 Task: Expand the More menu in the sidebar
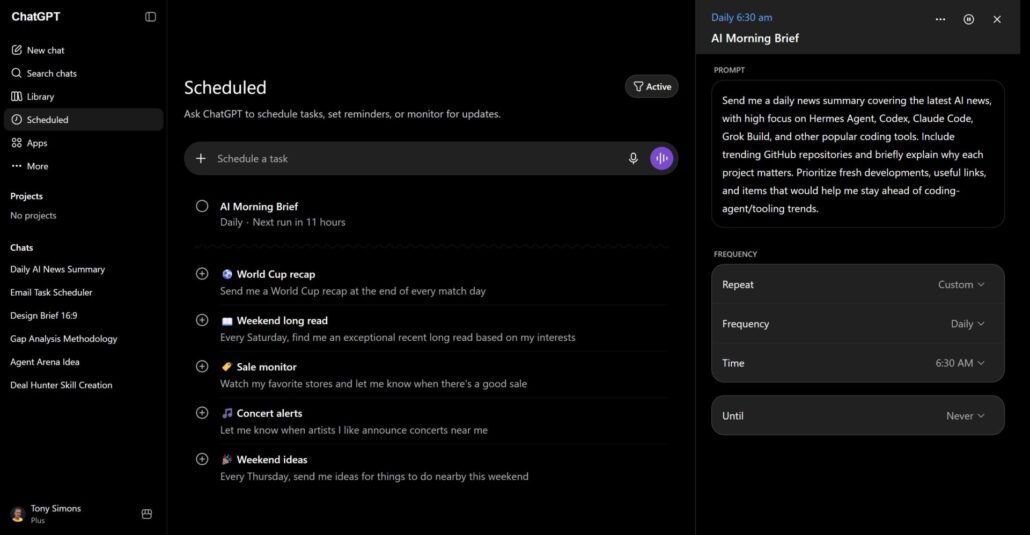[83, 166]
